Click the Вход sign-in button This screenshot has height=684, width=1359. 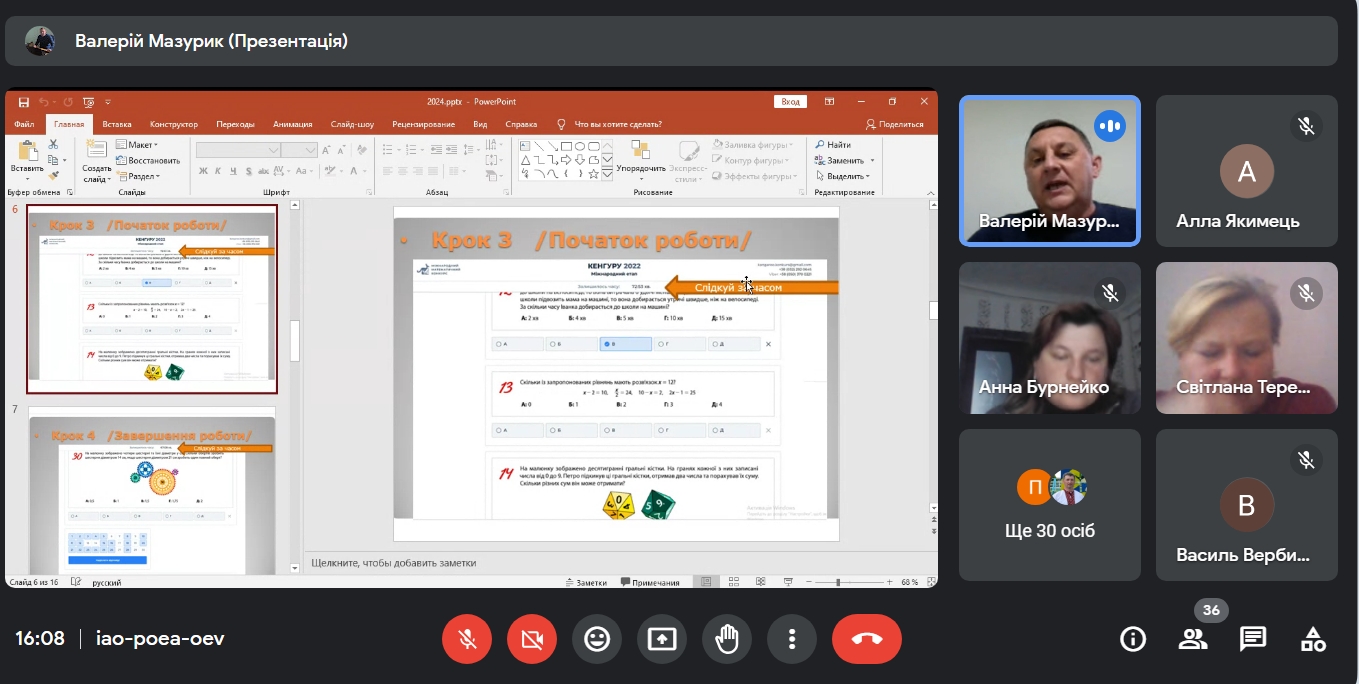point(790,102)
